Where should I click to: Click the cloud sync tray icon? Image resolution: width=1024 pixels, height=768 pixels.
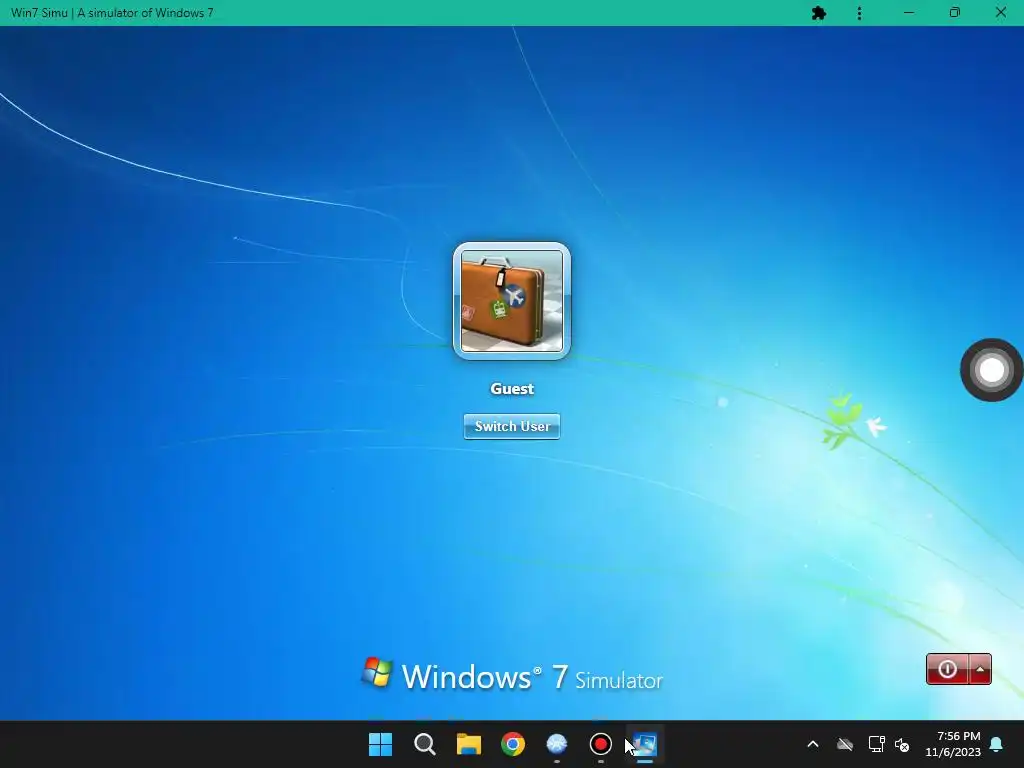[x=845, y=744]
